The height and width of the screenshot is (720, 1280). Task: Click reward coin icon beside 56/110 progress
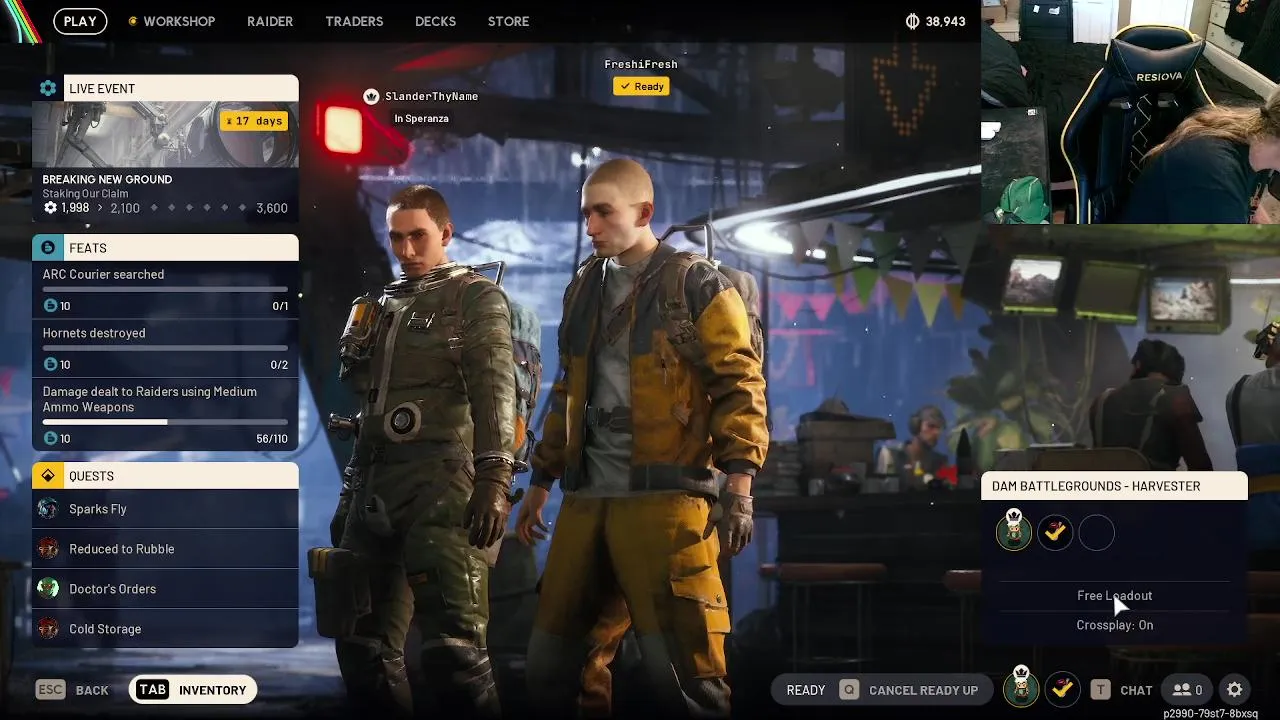click(x=51, y=439)
